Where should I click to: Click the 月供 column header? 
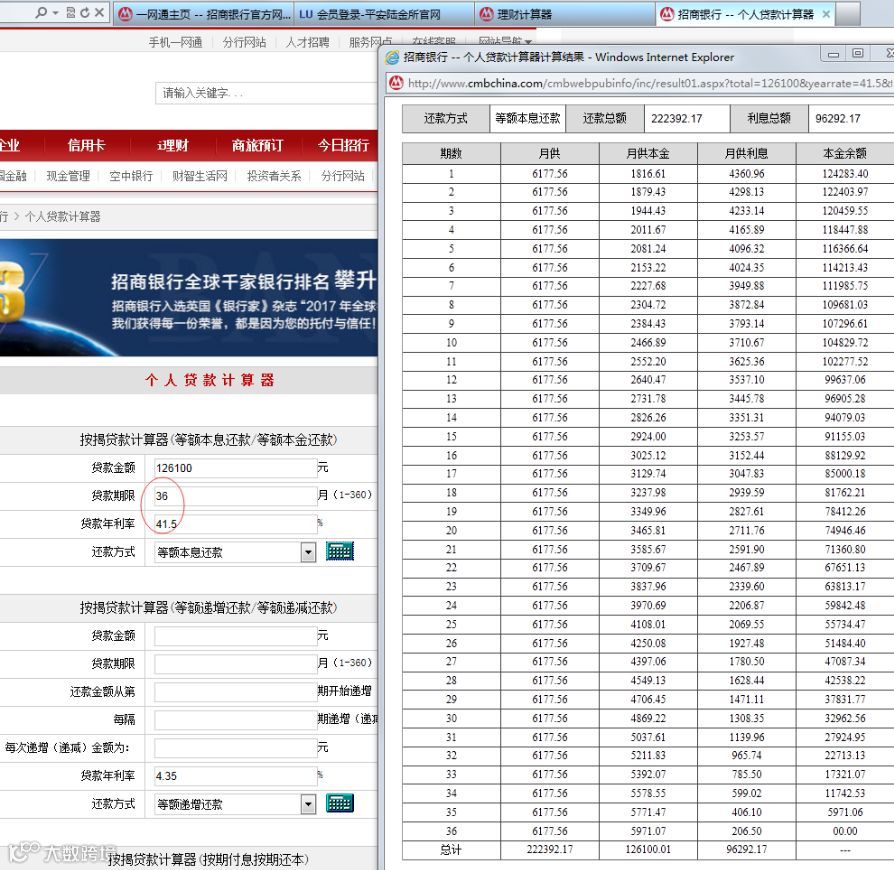[550, 153]
